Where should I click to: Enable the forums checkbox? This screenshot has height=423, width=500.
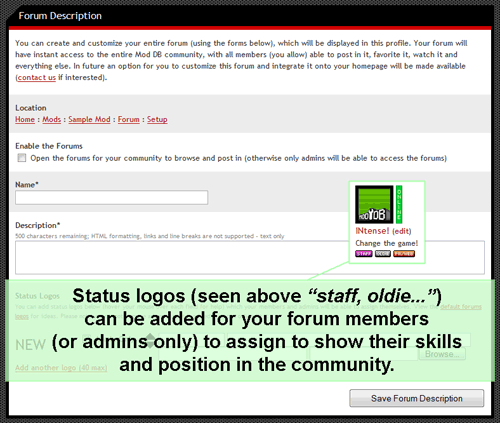coord(22,158)
